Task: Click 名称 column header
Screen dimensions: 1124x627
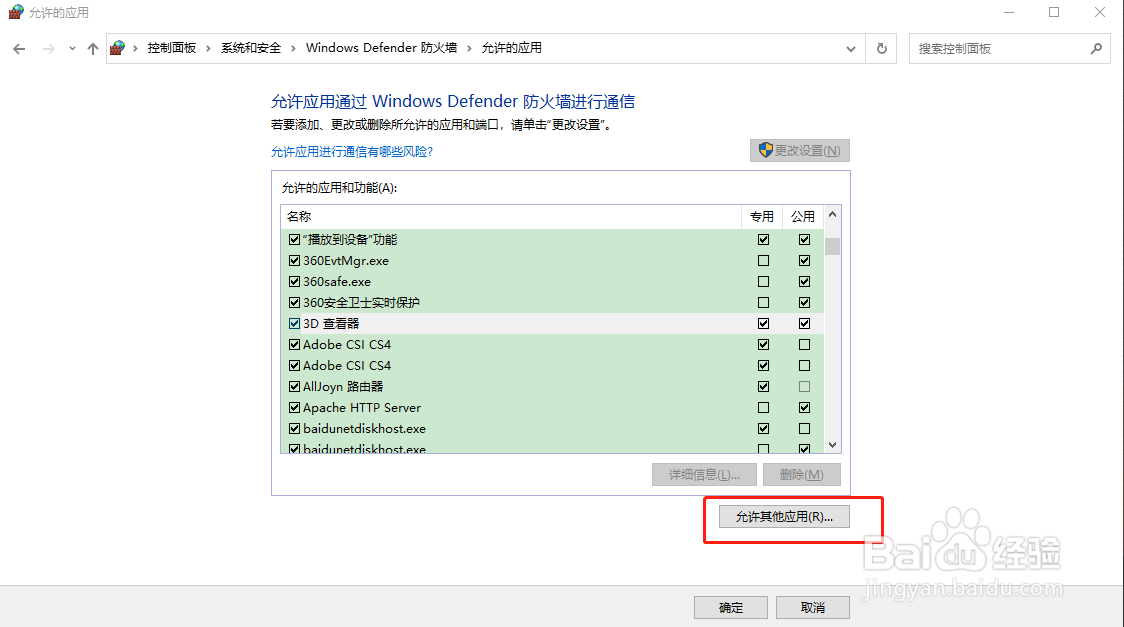Action: [510, 216]
